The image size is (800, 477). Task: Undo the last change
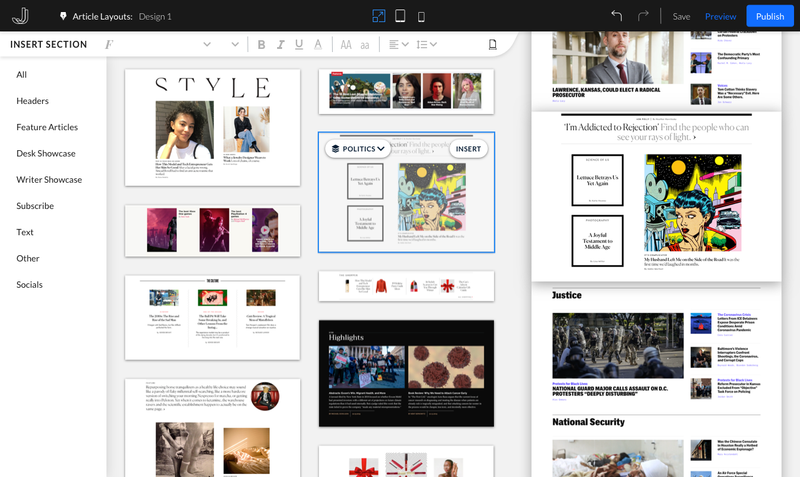617,16
